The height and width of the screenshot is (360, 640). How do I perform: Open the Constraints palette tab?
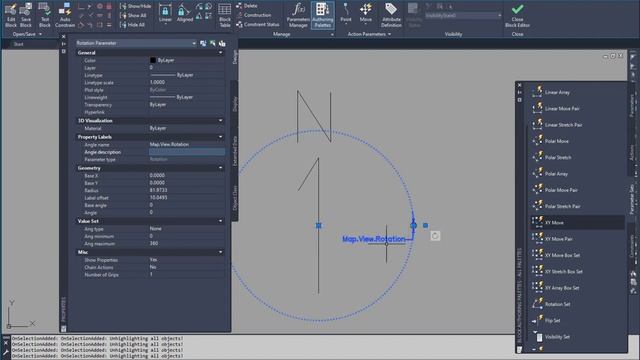tap(632, 246)
